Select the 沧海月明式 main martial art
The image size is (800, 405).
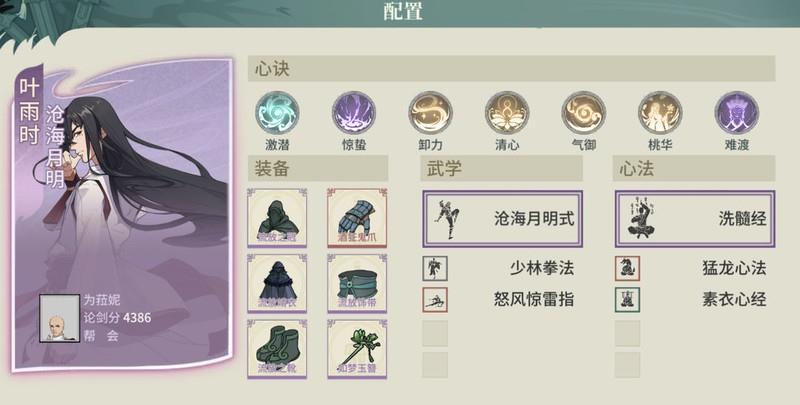click(502, 219)
